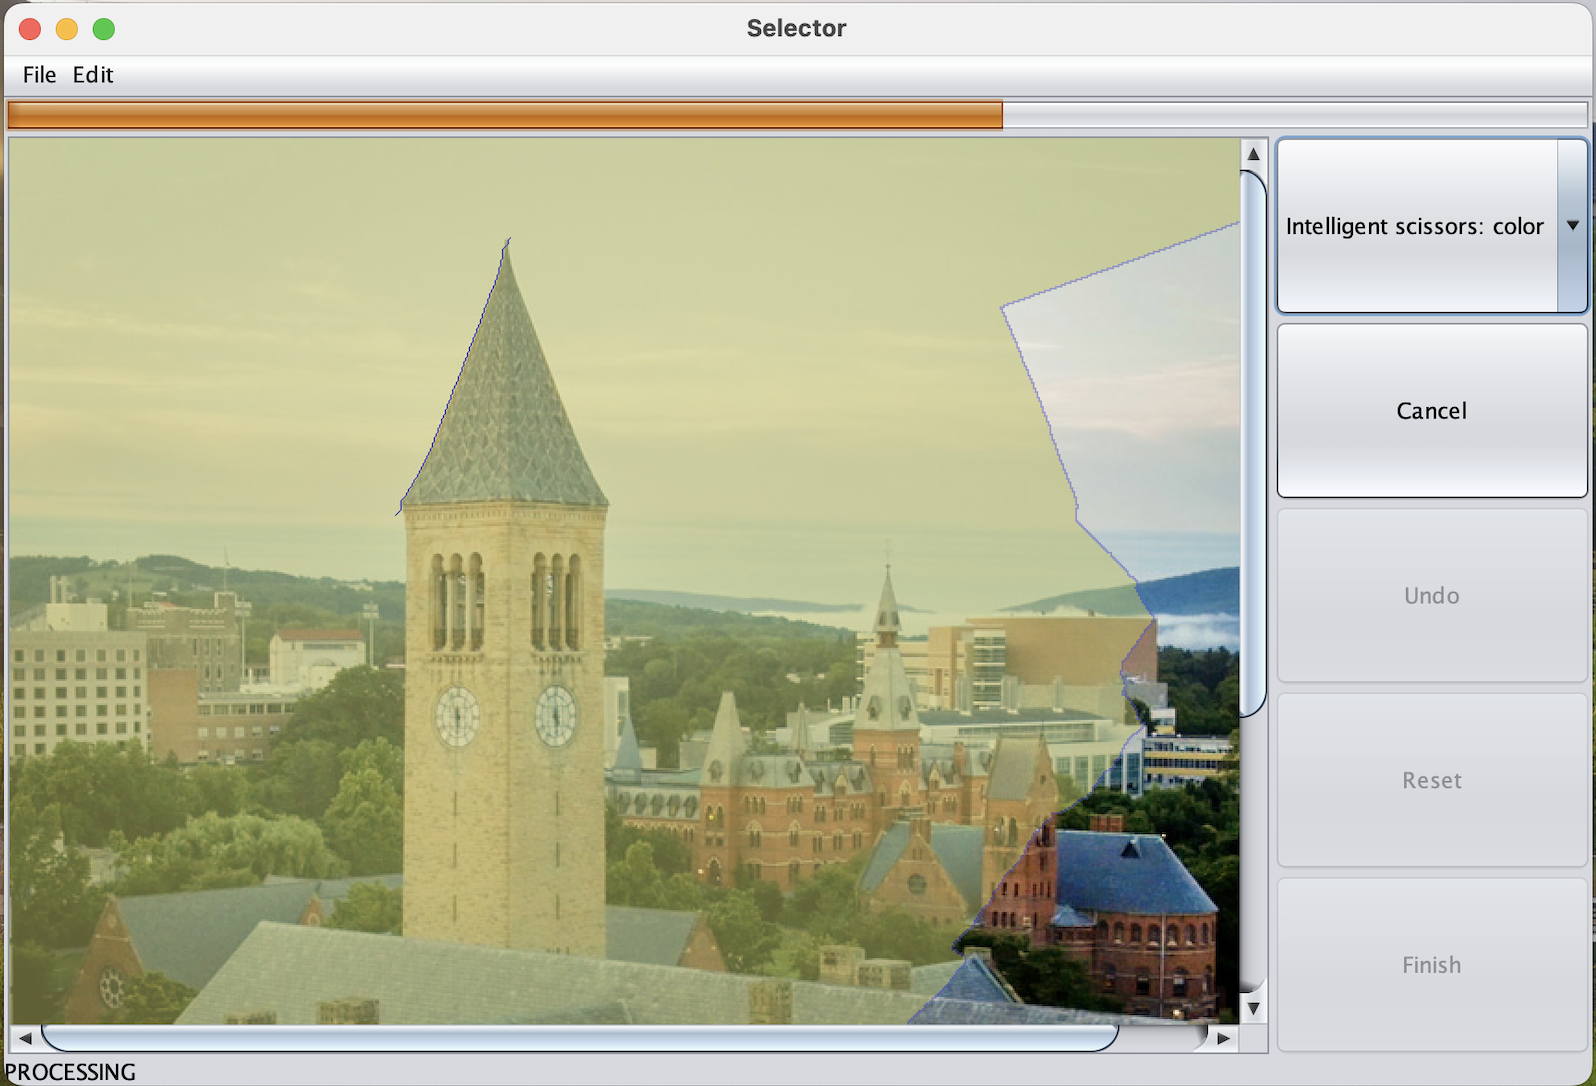Screen dimensions: 1596x1086
Task: Click the vertical scrollbar down arrow
Action: pyautogui.click(x=1253, y=1009)
